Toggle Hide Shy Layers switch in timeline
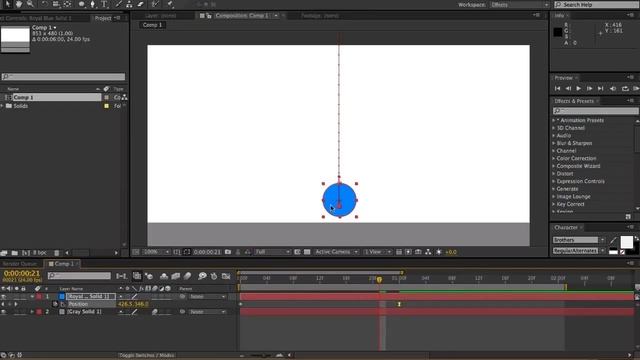Screen dimensions: 640x360 (164, 276)
